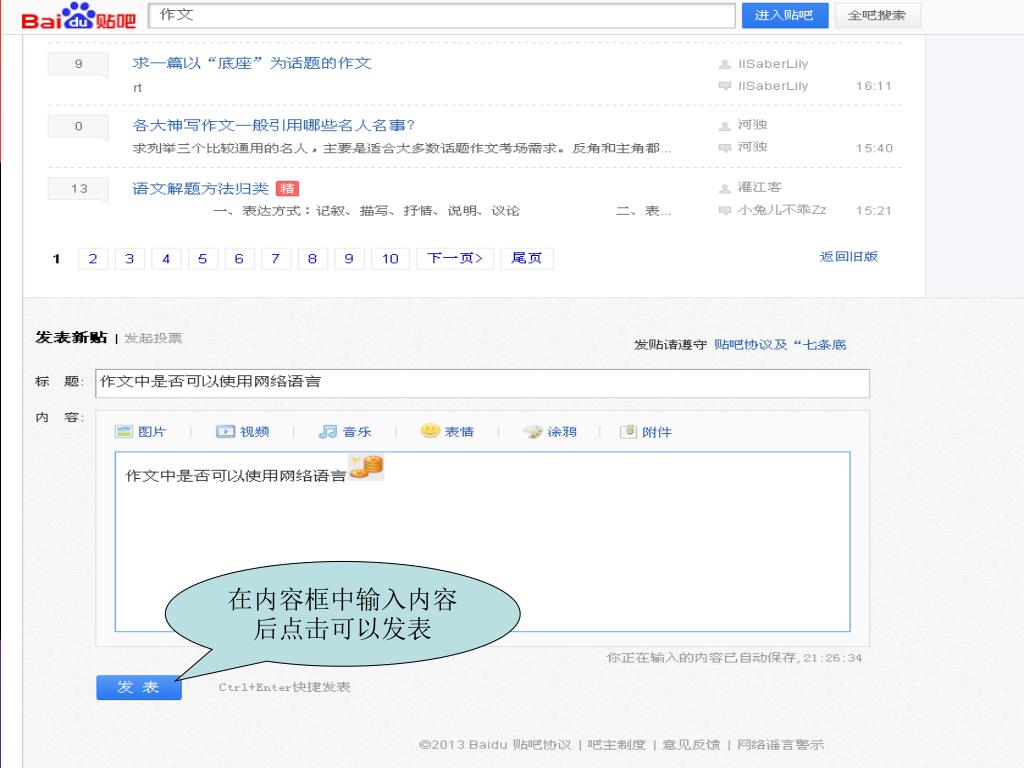Viewport: 1024px width, 768px height.
Task: Go to page 9
Action: click(349, 259)
